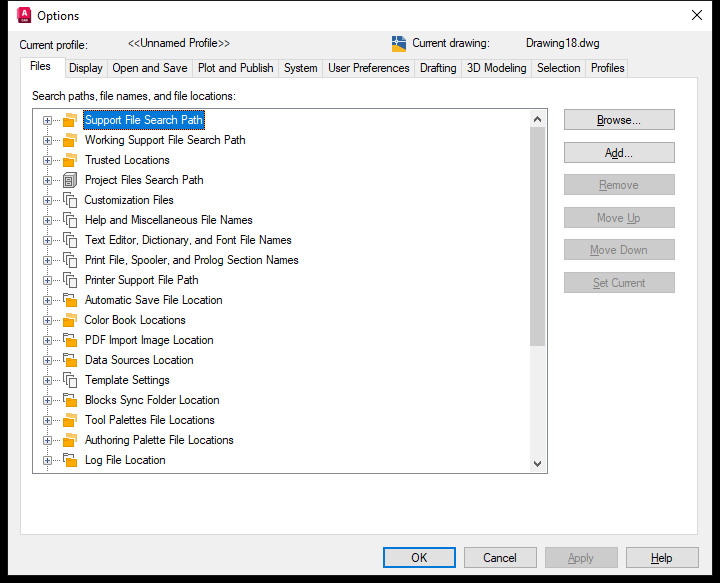Click the Automatic Save File Location icon
This screenshot has height=583, width=720.
click(x=70, y=300)
